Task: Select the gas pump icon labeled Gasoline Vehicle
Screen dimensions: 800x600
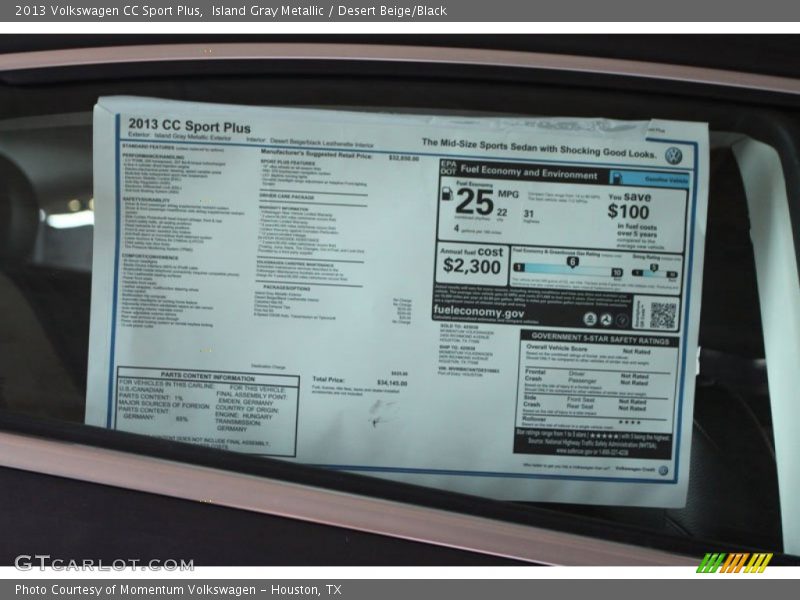Action: pyautogui.click(x=617, y=178)
